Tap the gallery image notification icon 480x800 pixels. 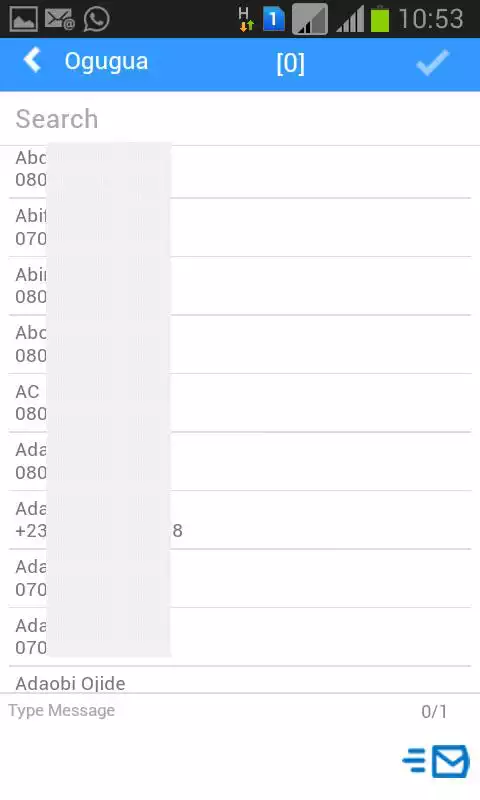point(23,19)
